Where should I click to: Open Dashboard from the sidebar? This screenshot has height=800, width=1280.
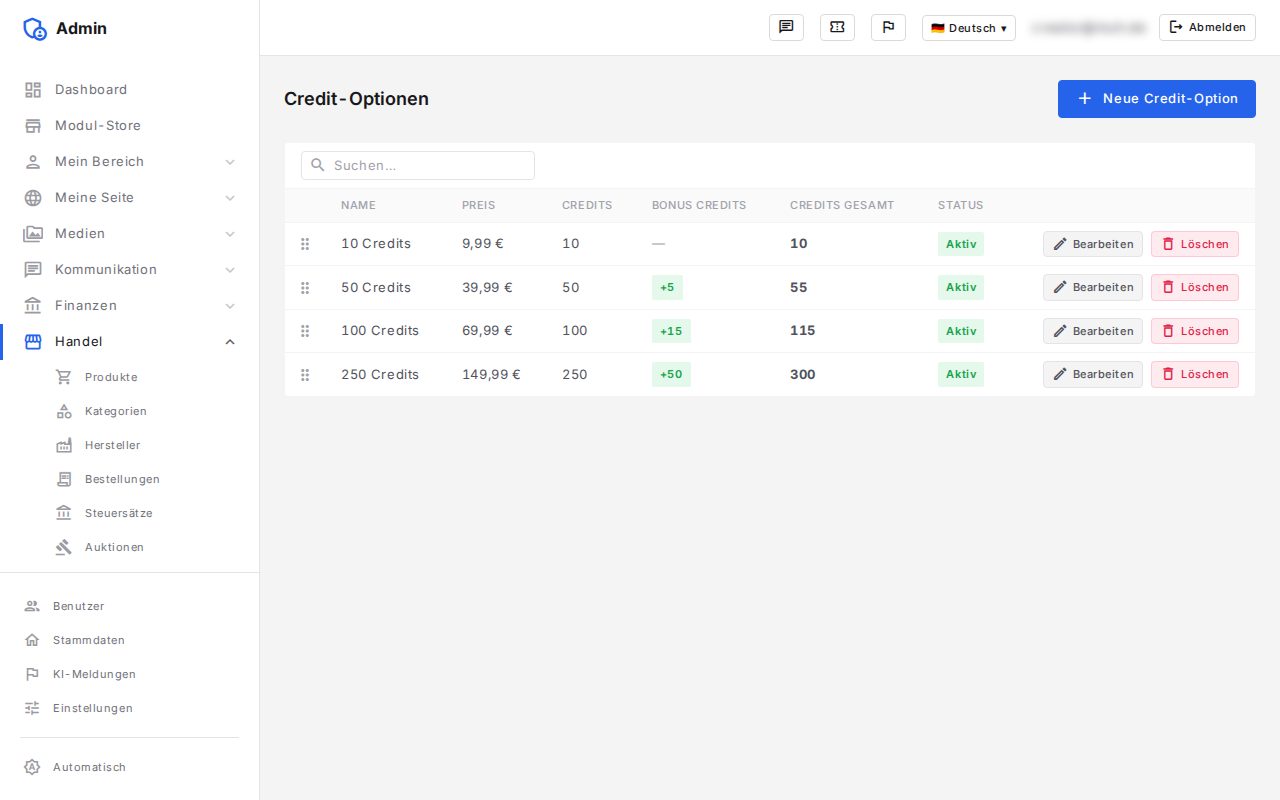[x=129, y=90]
